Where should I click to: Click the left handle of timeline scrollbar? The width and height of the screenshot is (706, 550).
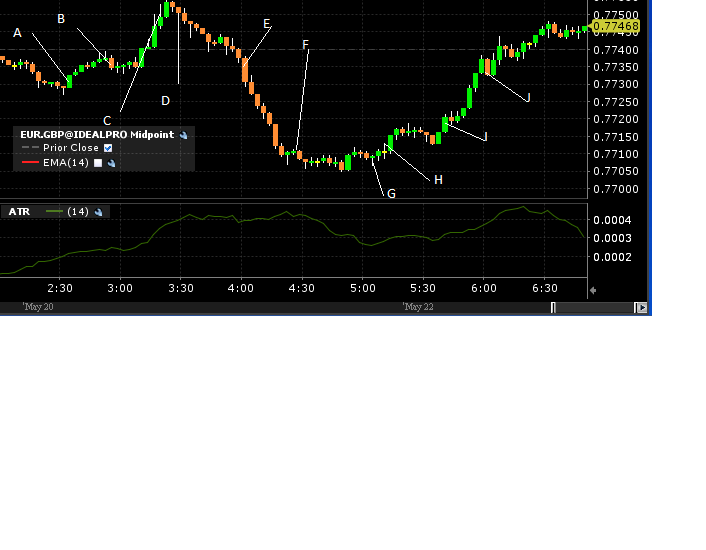coord(553,308)
